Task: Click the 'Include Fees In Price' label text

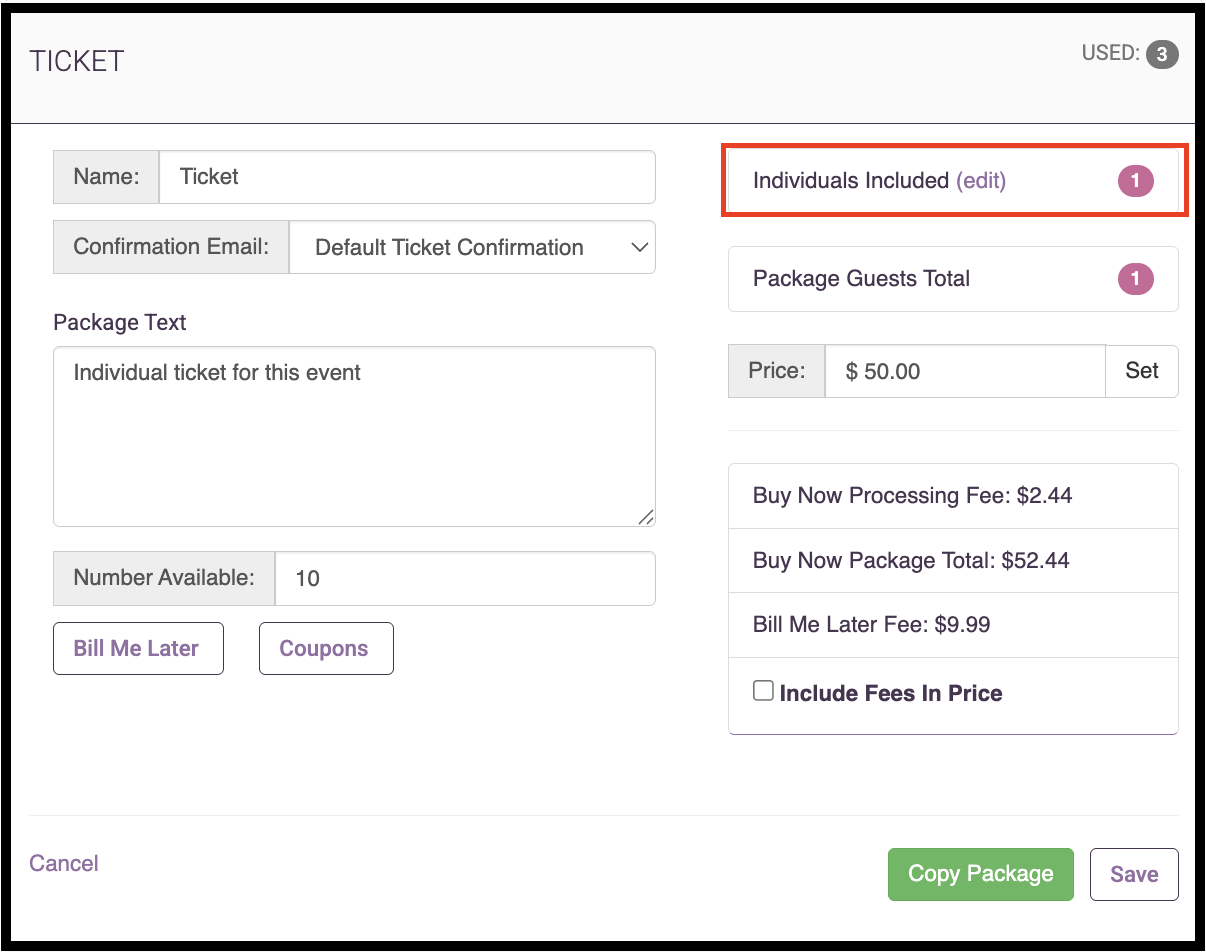Action: 891,693
